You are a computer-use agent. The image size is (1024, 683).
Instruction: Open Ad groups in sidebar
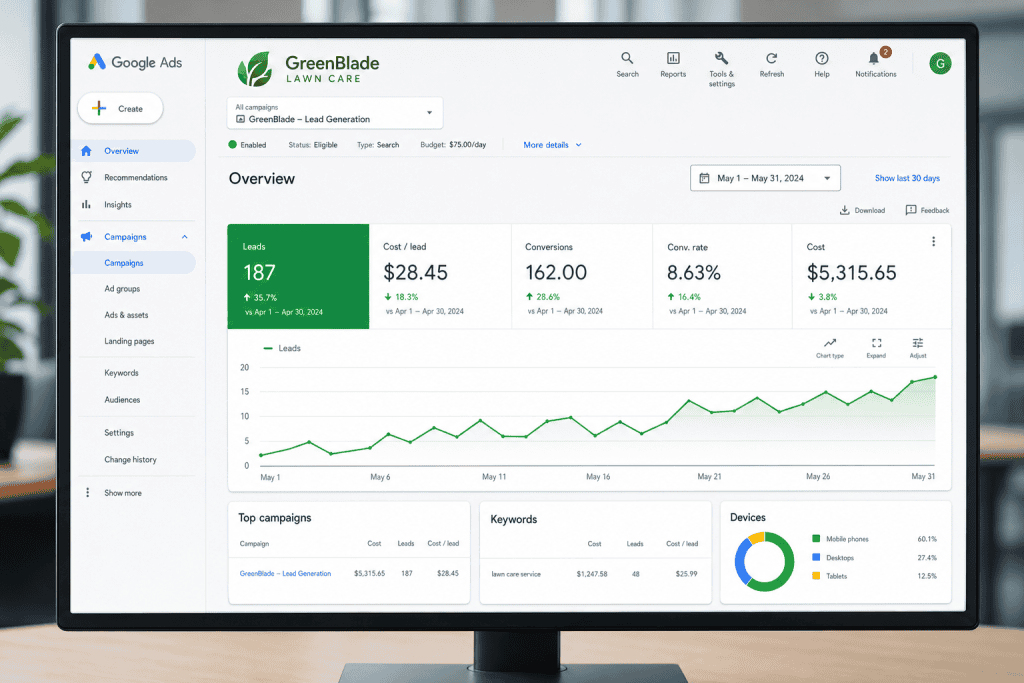point(122,289)
